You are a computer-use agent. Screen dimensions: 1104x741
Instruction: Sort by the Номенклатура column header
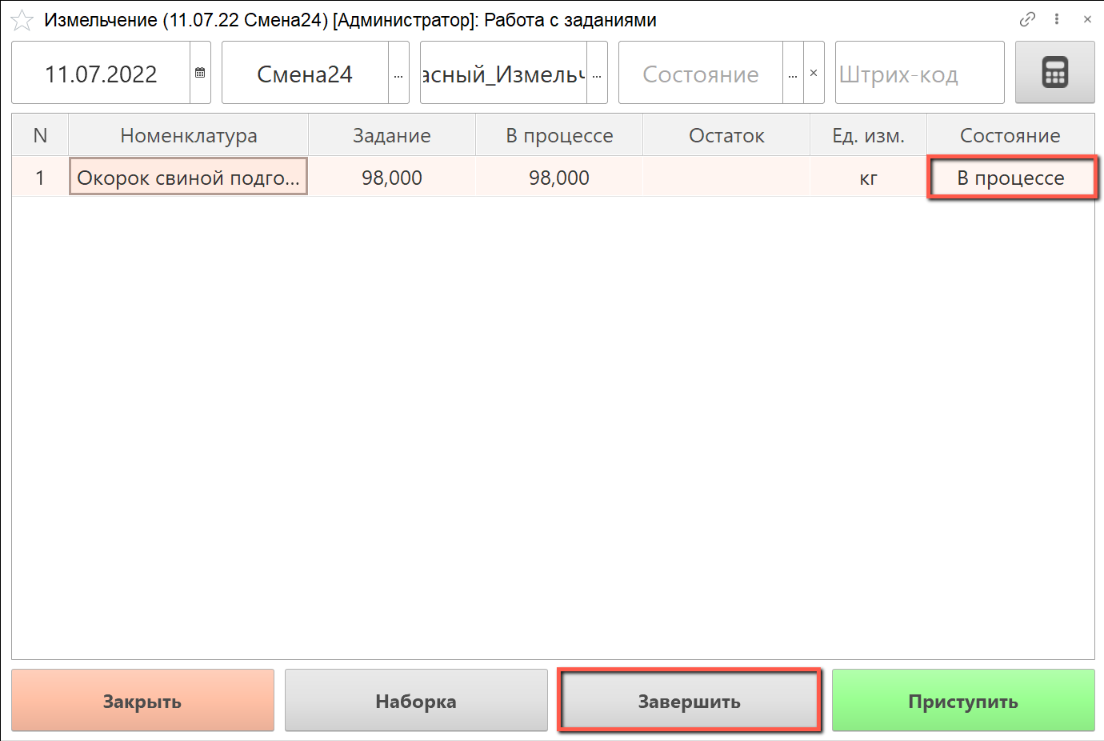point(188,136)
